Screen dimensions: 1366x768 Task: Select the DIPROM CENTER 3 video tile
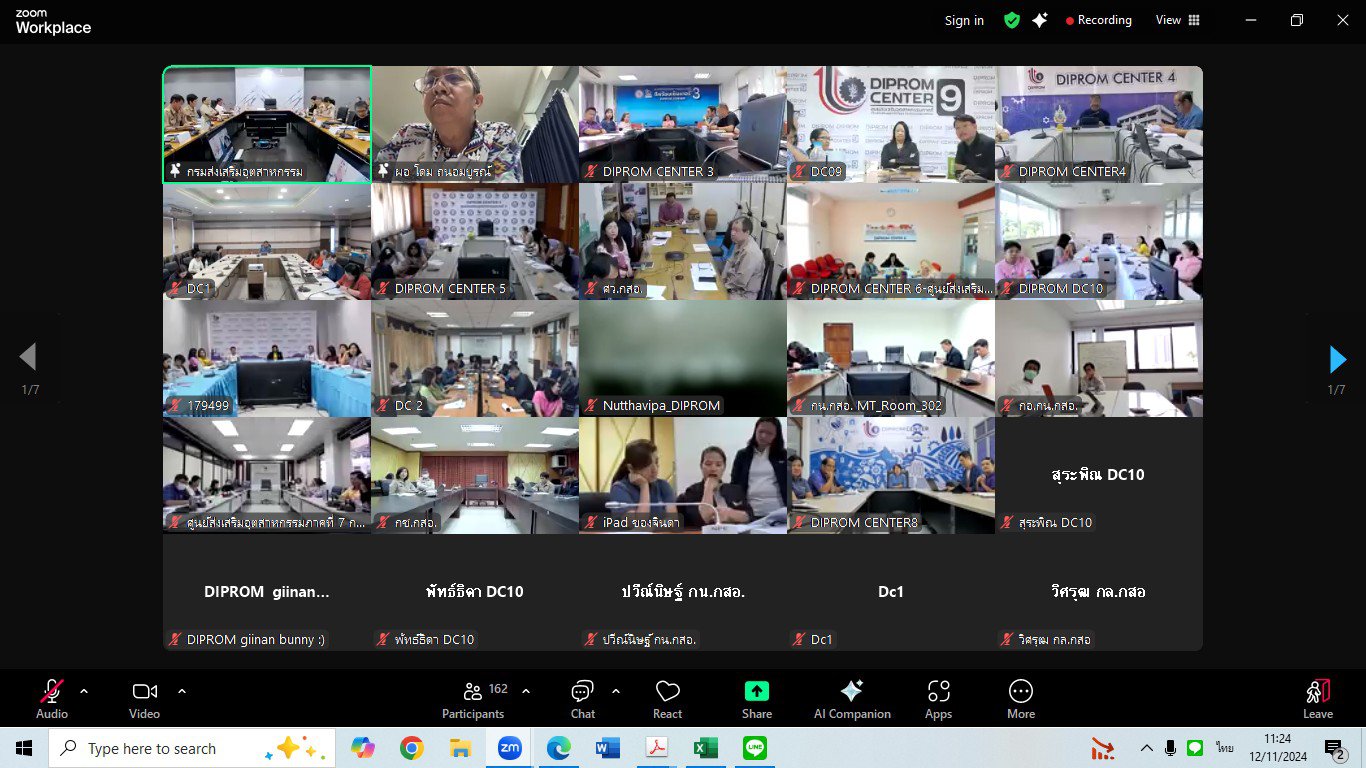(x=683, y=124)
